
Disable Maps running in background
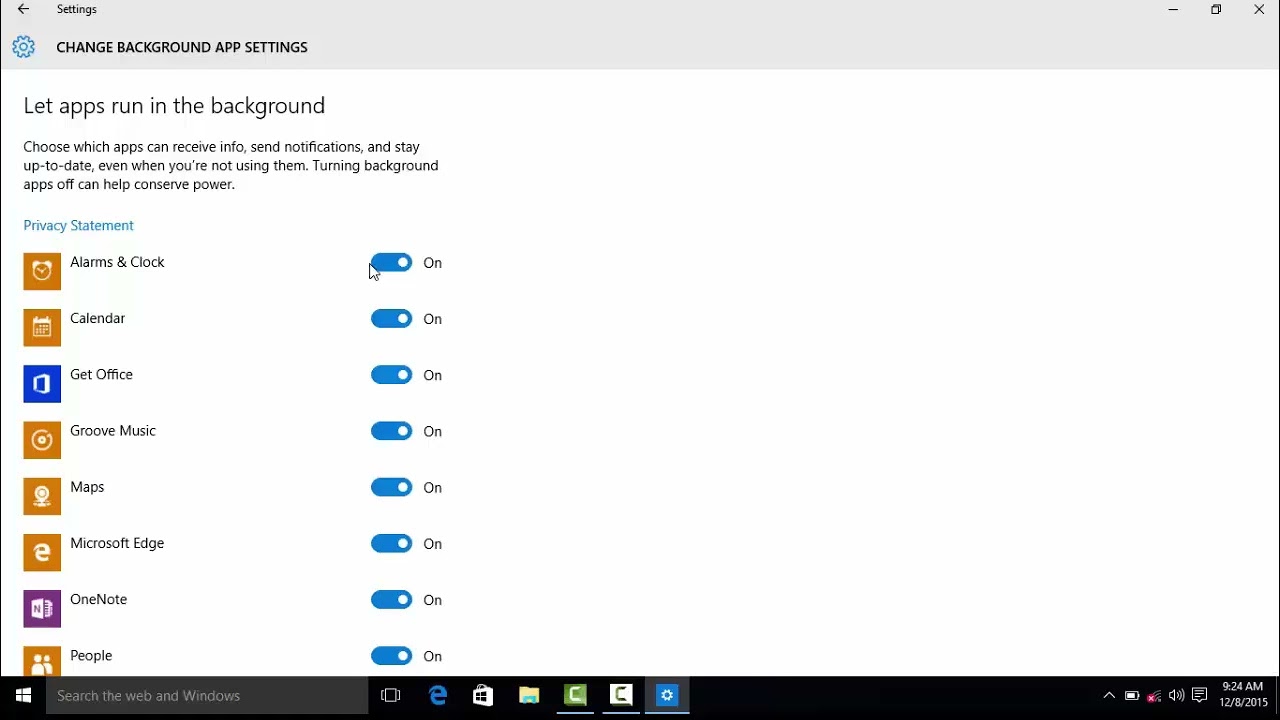tap(391, 487)
